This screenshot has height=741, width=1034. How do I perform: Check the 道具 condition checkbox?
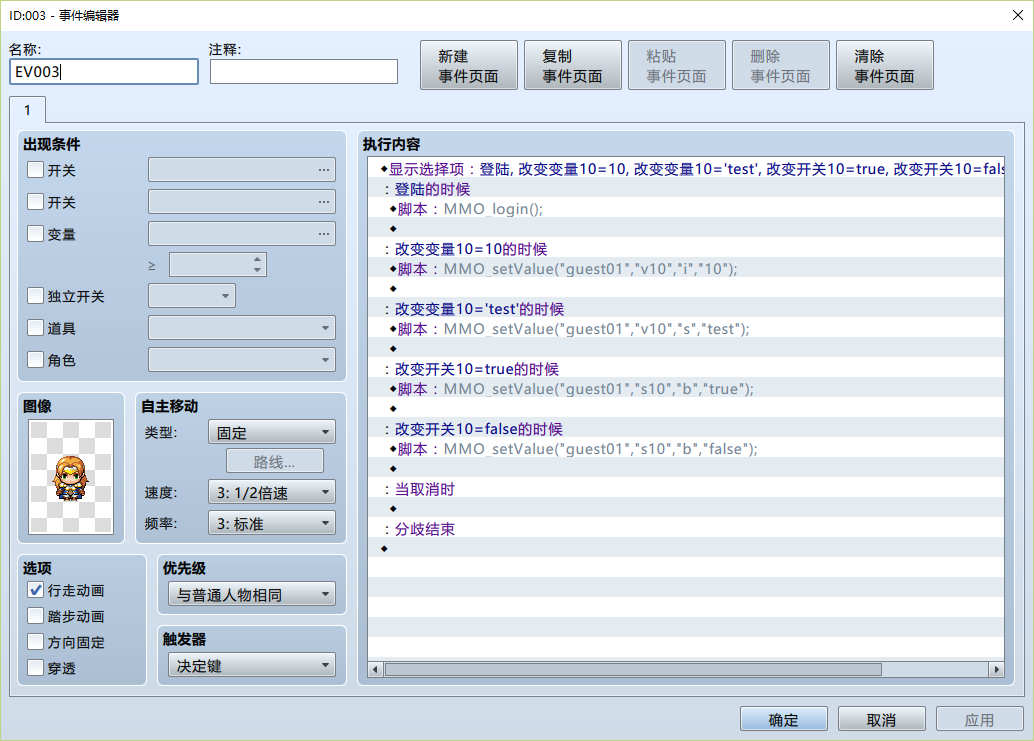(x=36, y=328)
